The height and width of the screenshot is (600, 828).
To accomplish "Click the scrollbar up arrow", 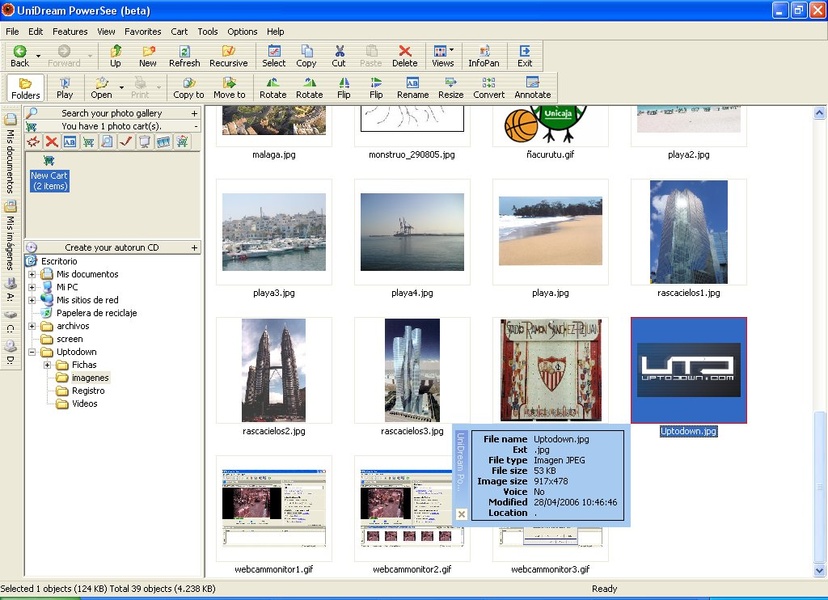I will (x=819, y=113).
